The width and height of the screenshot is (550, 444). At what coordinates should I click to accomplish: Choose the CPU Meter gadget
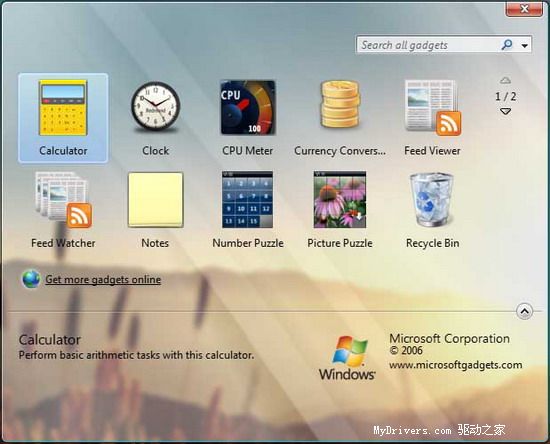pyautogui.click(x=248, y=108)
